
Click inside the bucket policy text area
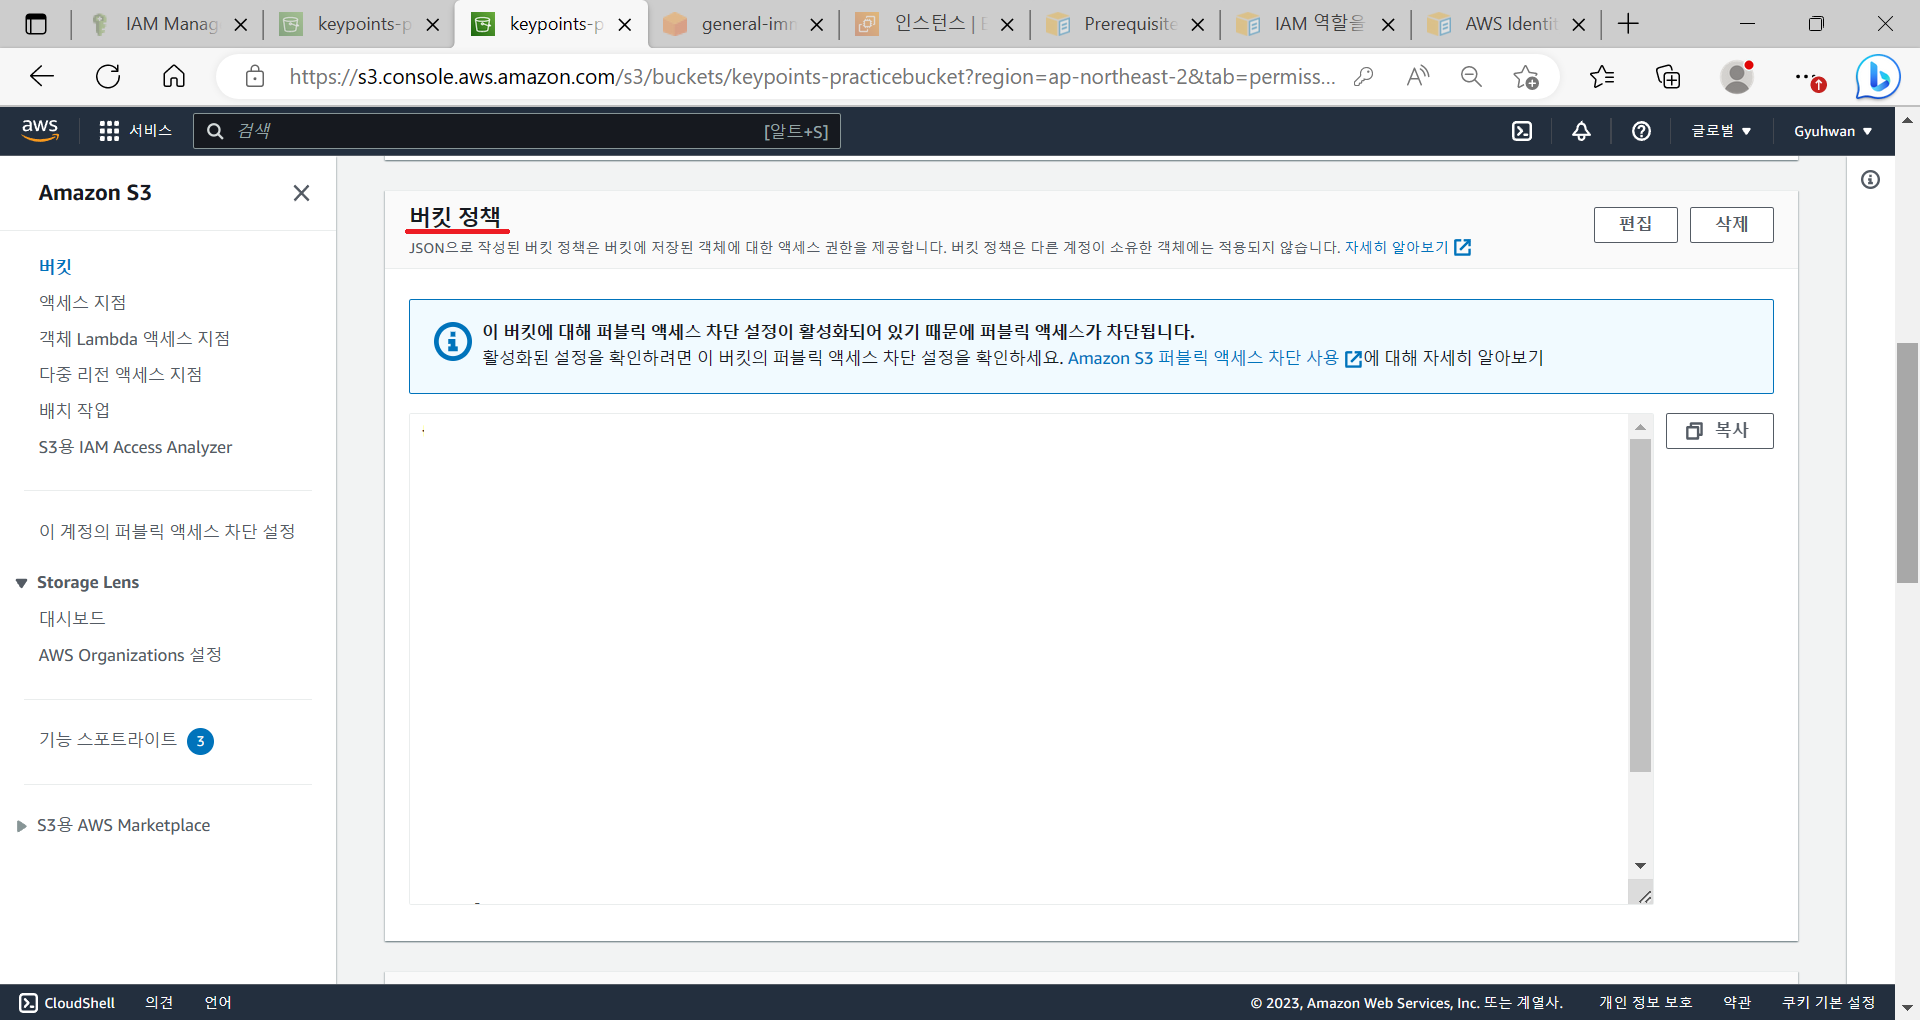tap(1018, 658)
